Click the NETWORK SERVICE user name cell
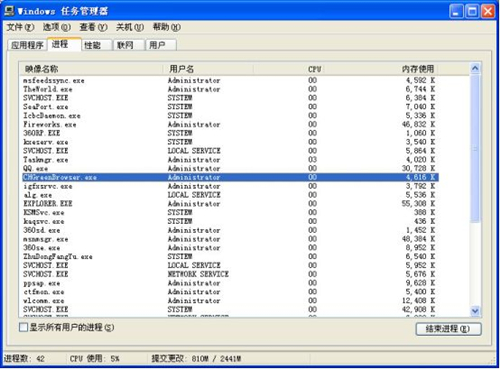The height and width of the screenshot is (369, 500). [198, 274]
